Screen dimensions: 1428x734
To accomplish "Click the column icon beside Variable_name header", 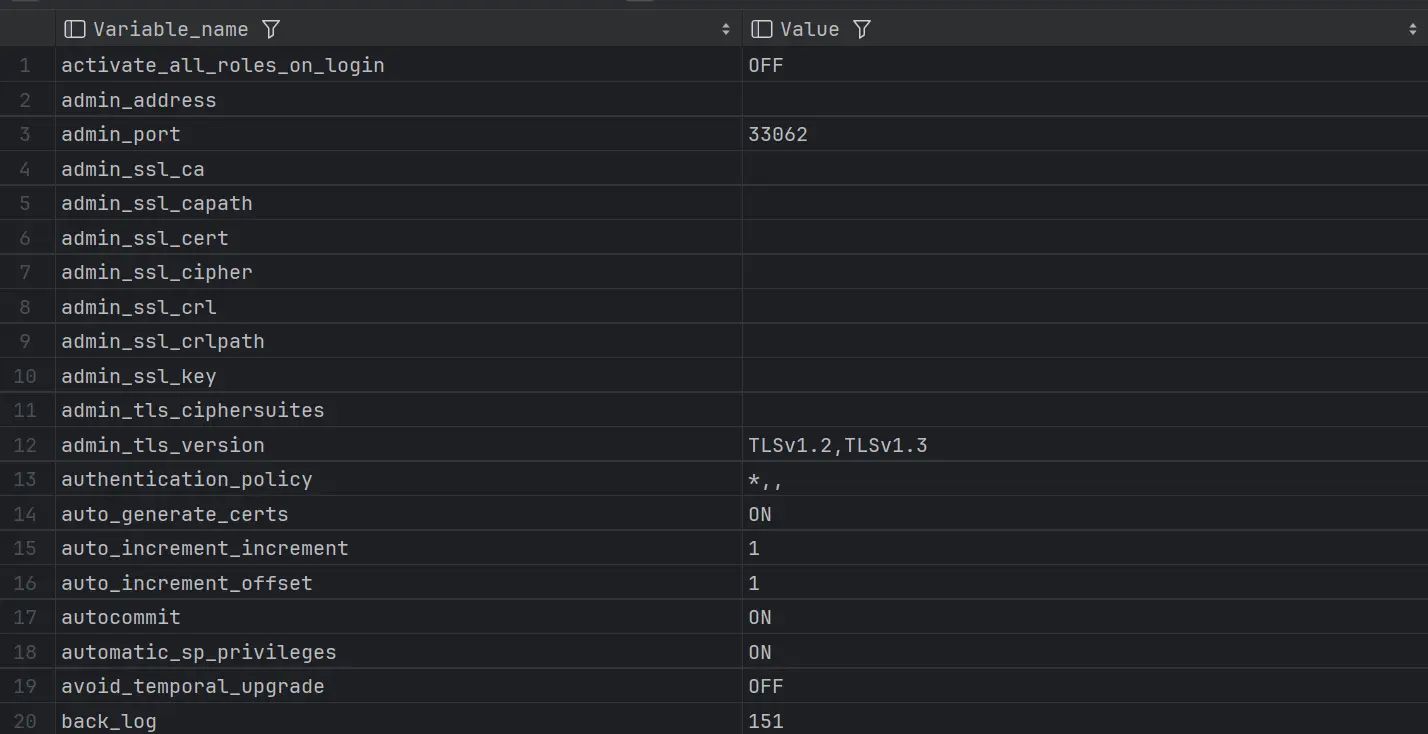I will [74, 29].
